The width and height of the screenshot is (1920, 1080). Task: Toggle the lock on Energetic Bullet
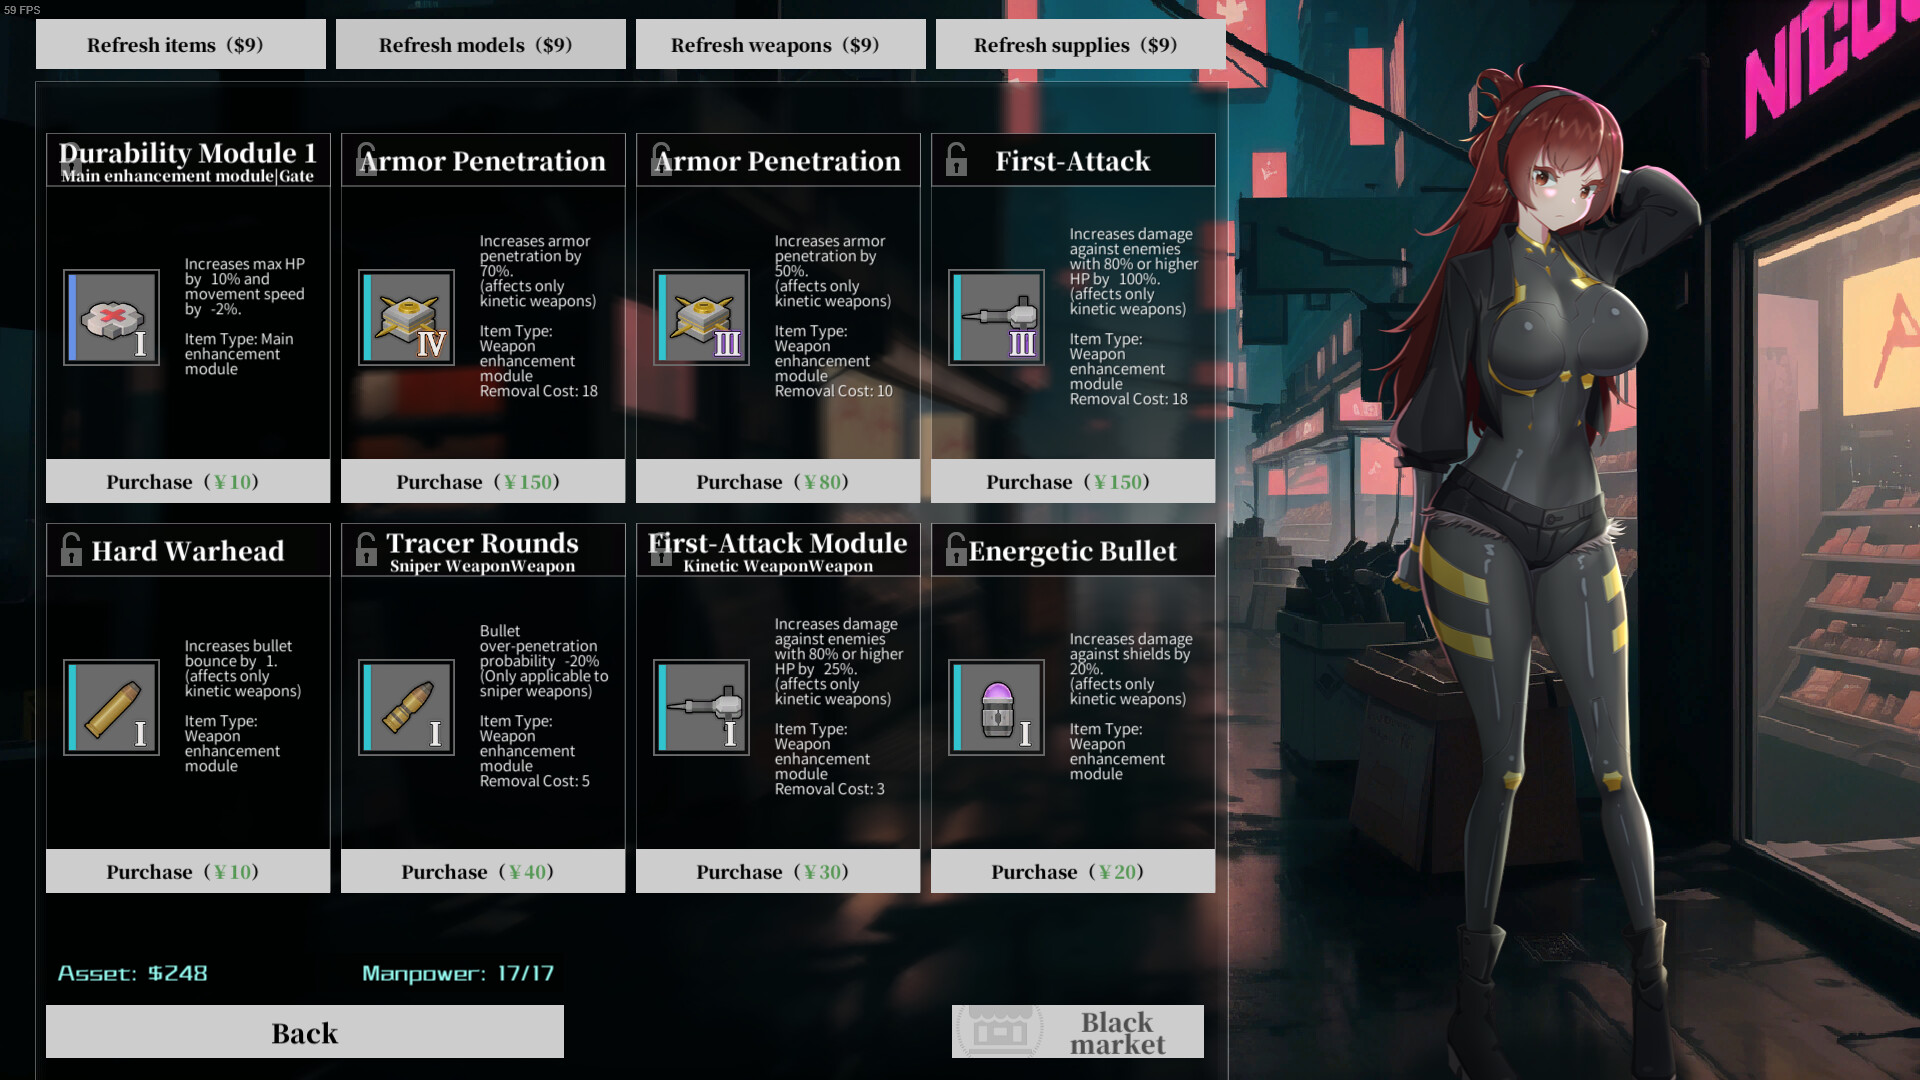coord(958,549)
